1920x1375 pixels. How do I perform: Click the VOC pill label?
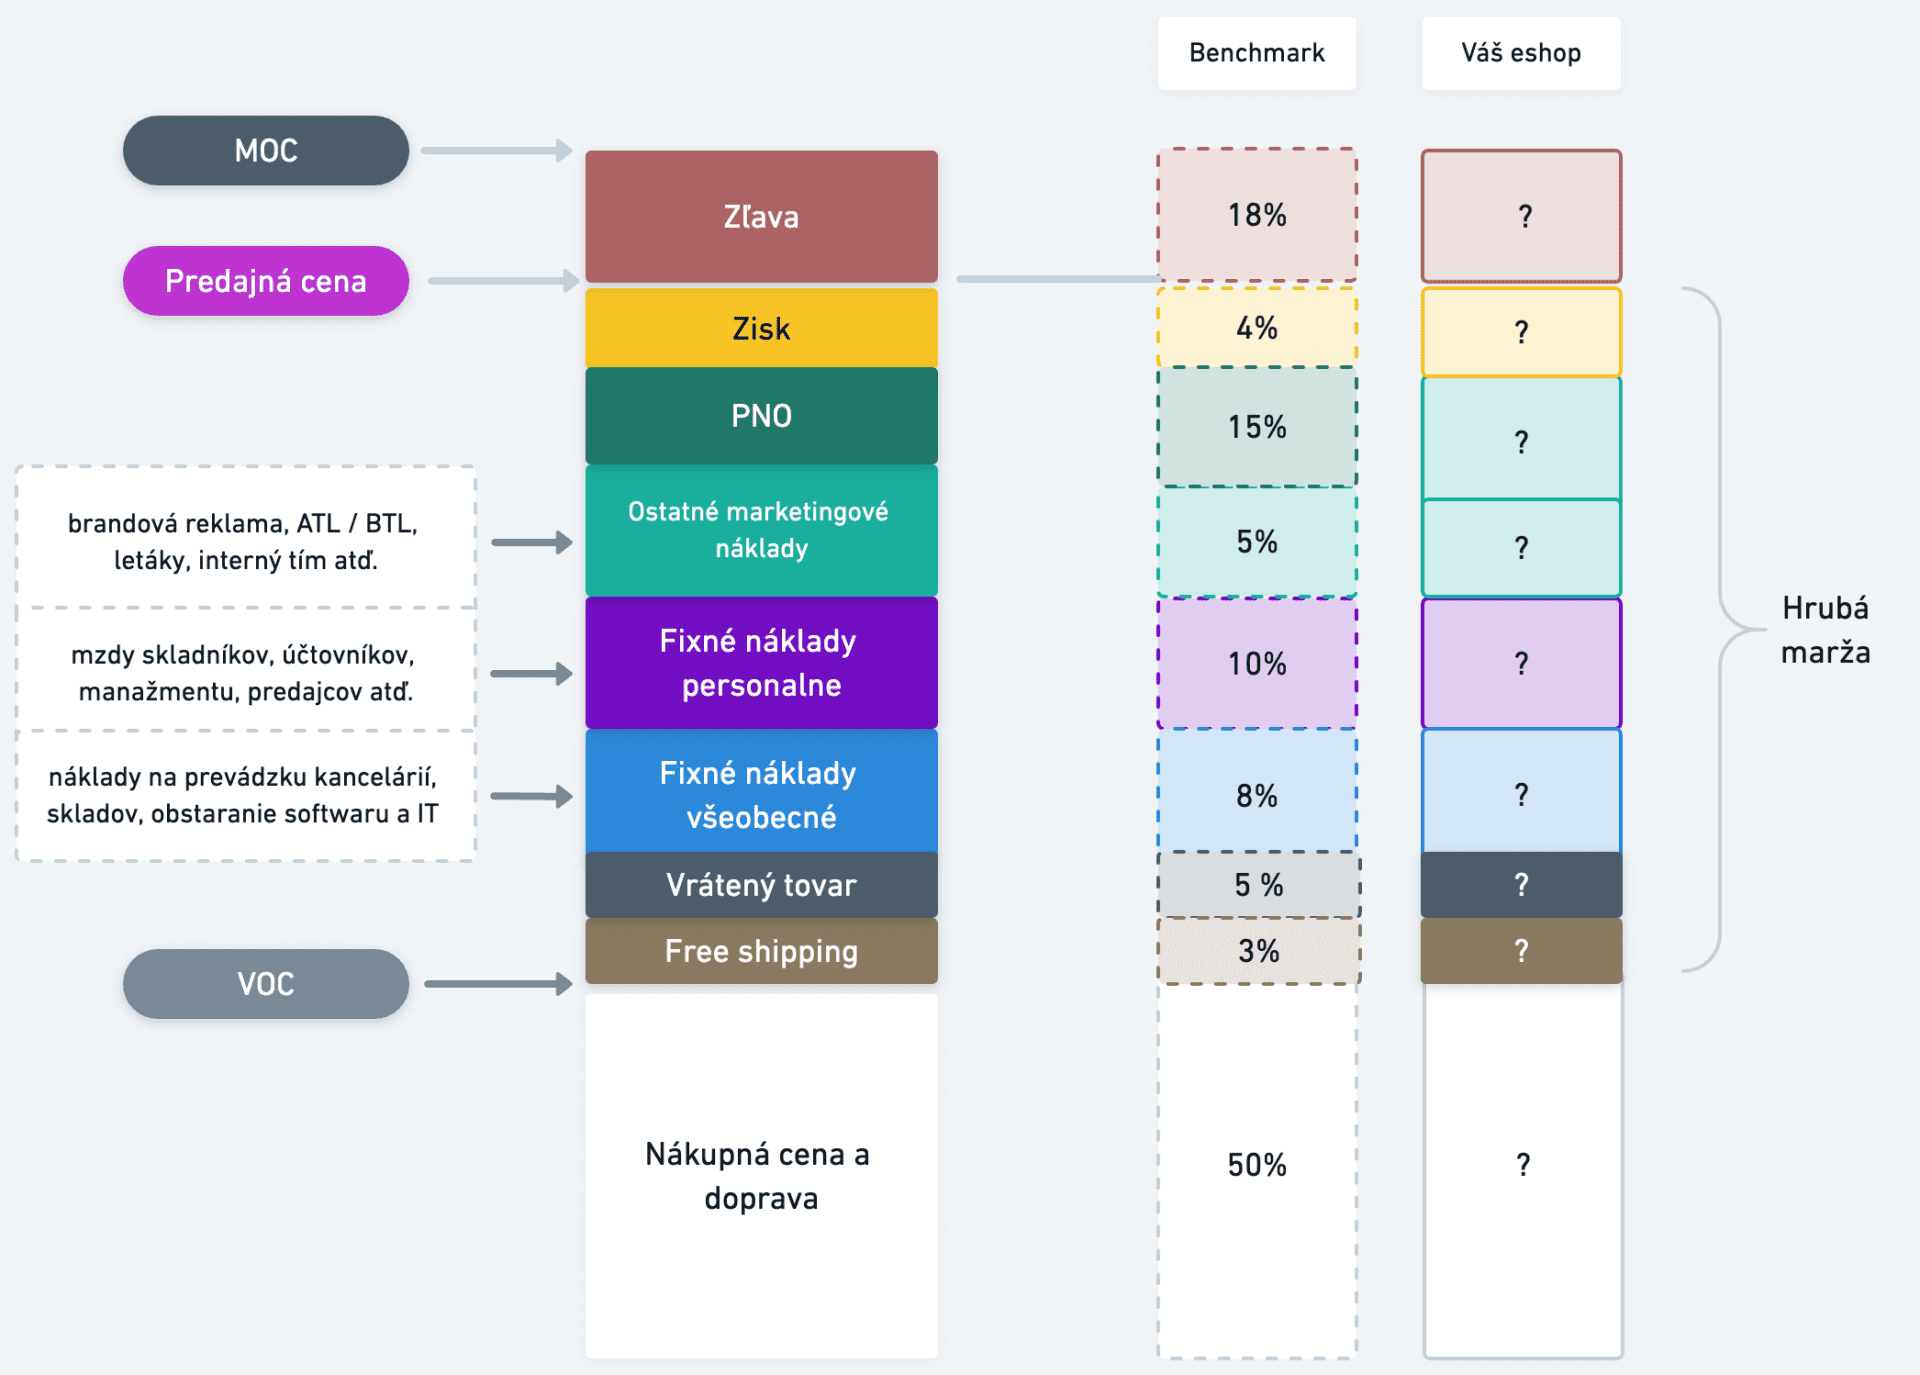[266, 984]
